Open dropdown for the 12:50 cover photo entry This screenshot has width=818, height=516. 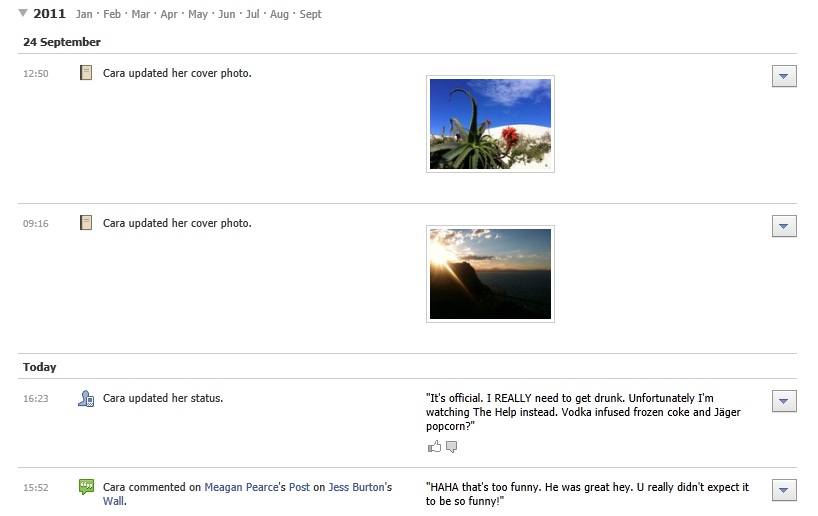tap(784, 76)
